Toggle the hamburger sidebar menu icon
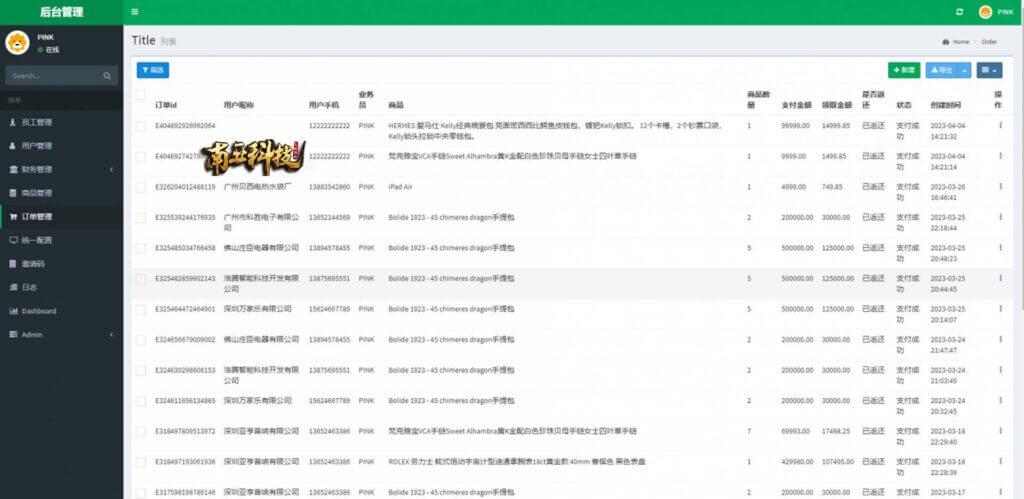This screenshot has width=1024, height=499. pos(135,12)
